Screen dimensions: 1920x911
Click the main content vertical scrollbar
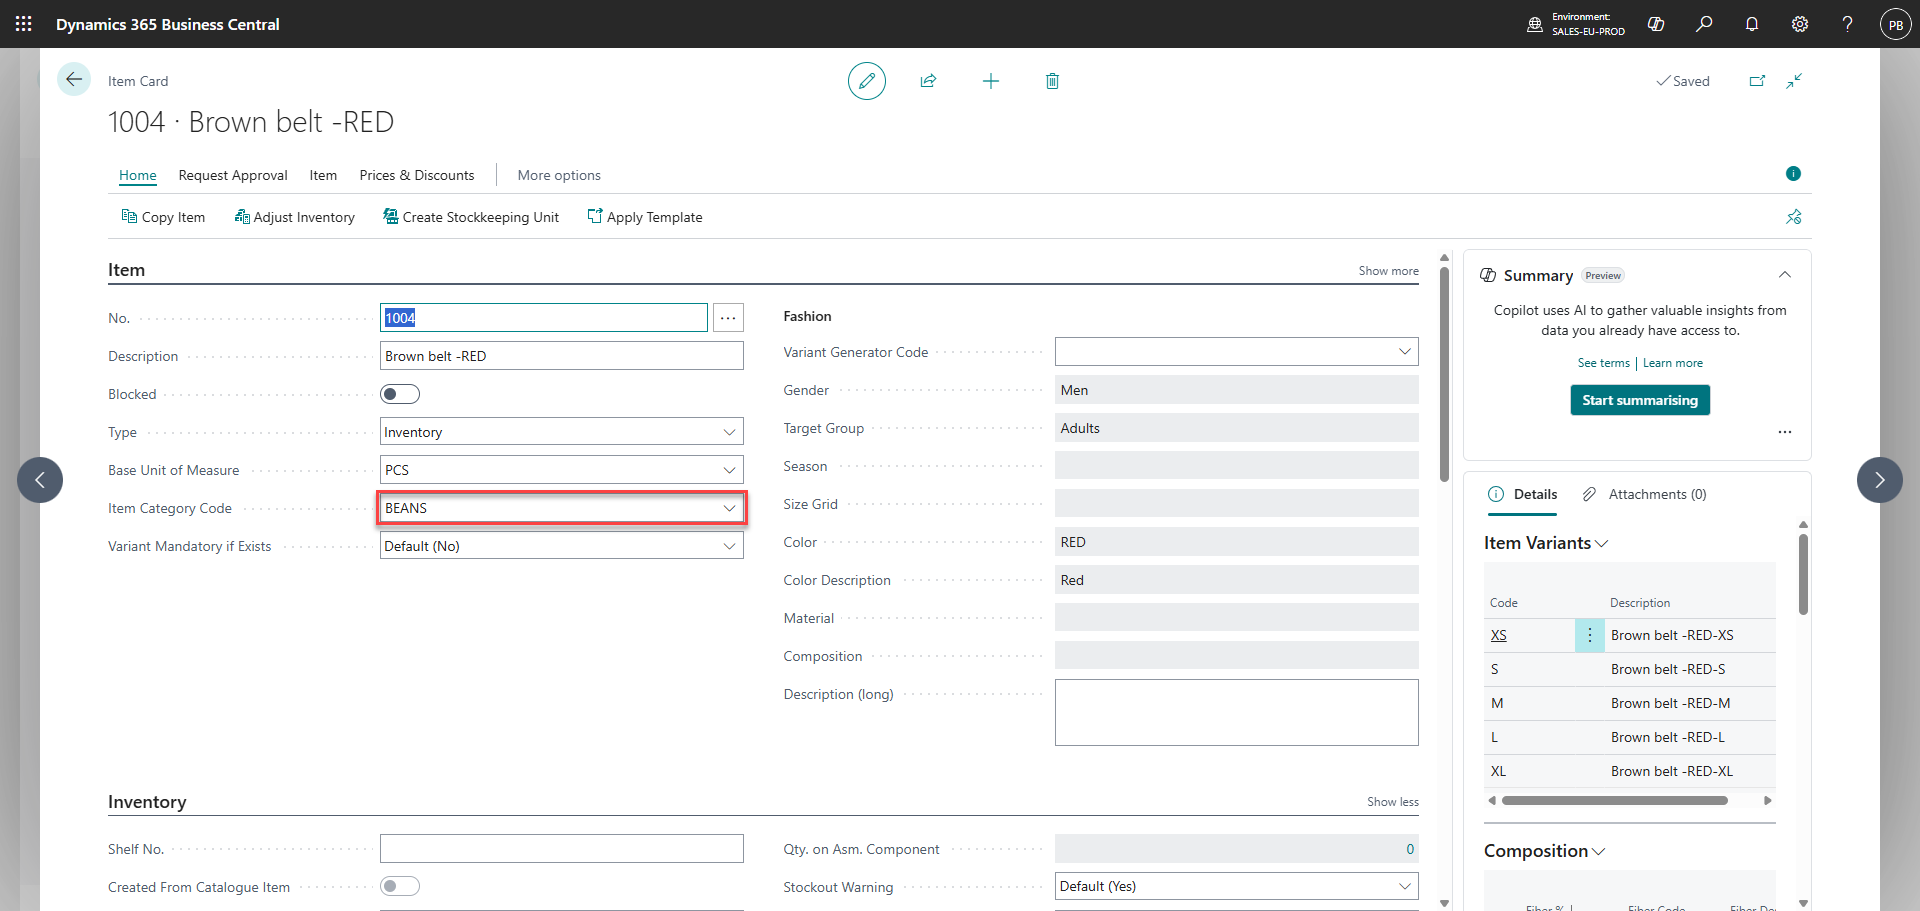[1444, 374]
